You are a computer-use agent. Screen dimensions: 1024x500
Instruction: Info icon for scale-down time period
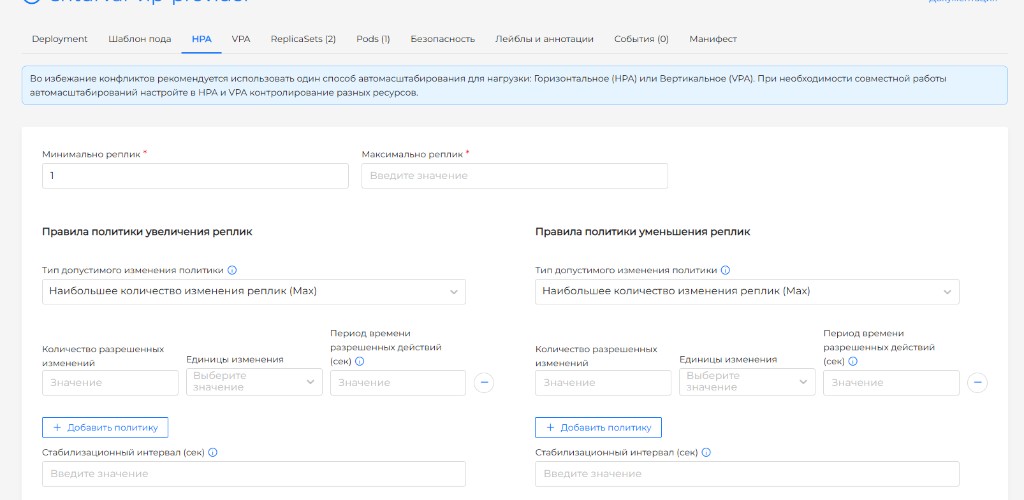(x=853, y=361)
